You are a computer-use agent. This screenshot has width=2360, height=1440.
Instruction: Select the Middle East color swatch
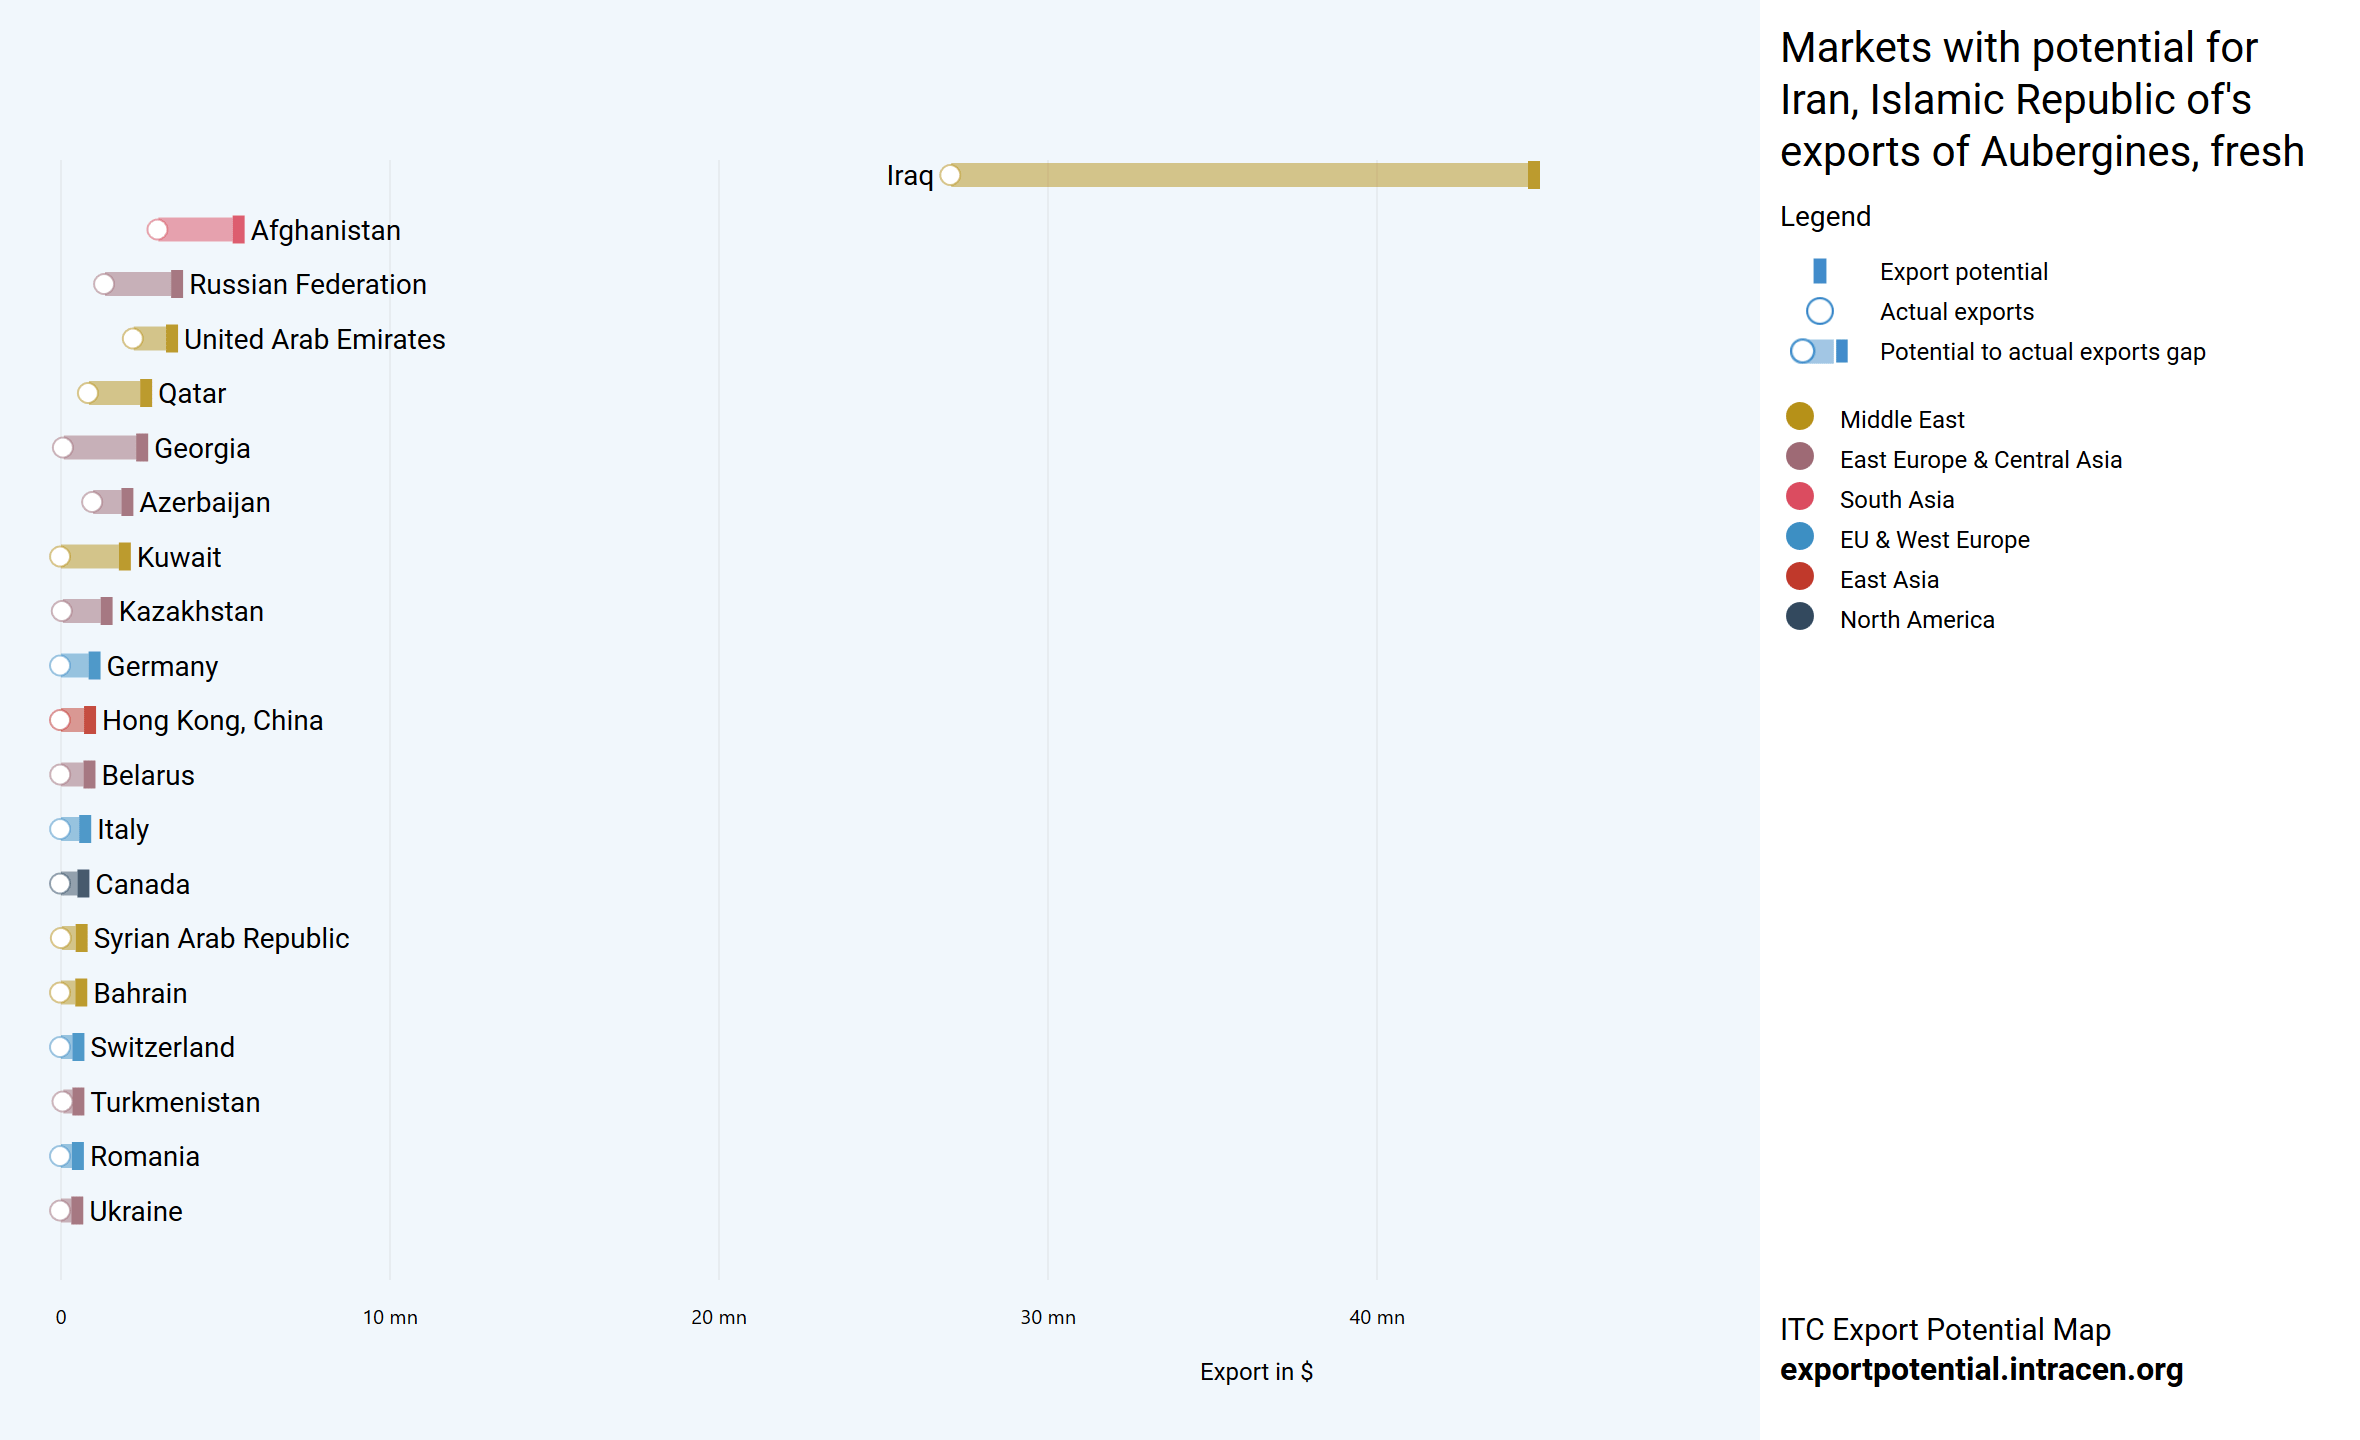1799,417
